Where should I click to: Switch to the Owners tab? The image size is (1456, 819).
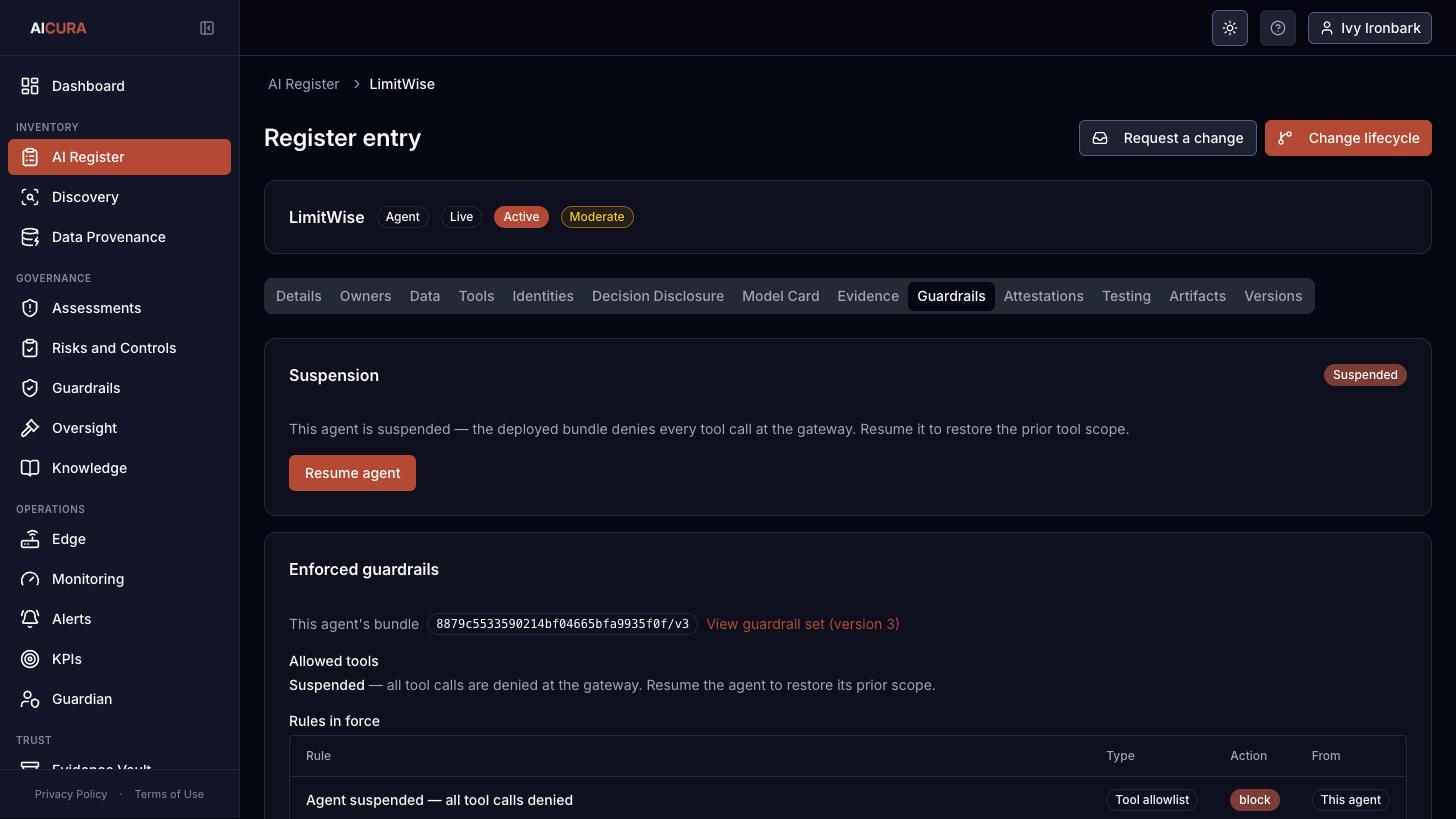[x=365, y=296]
